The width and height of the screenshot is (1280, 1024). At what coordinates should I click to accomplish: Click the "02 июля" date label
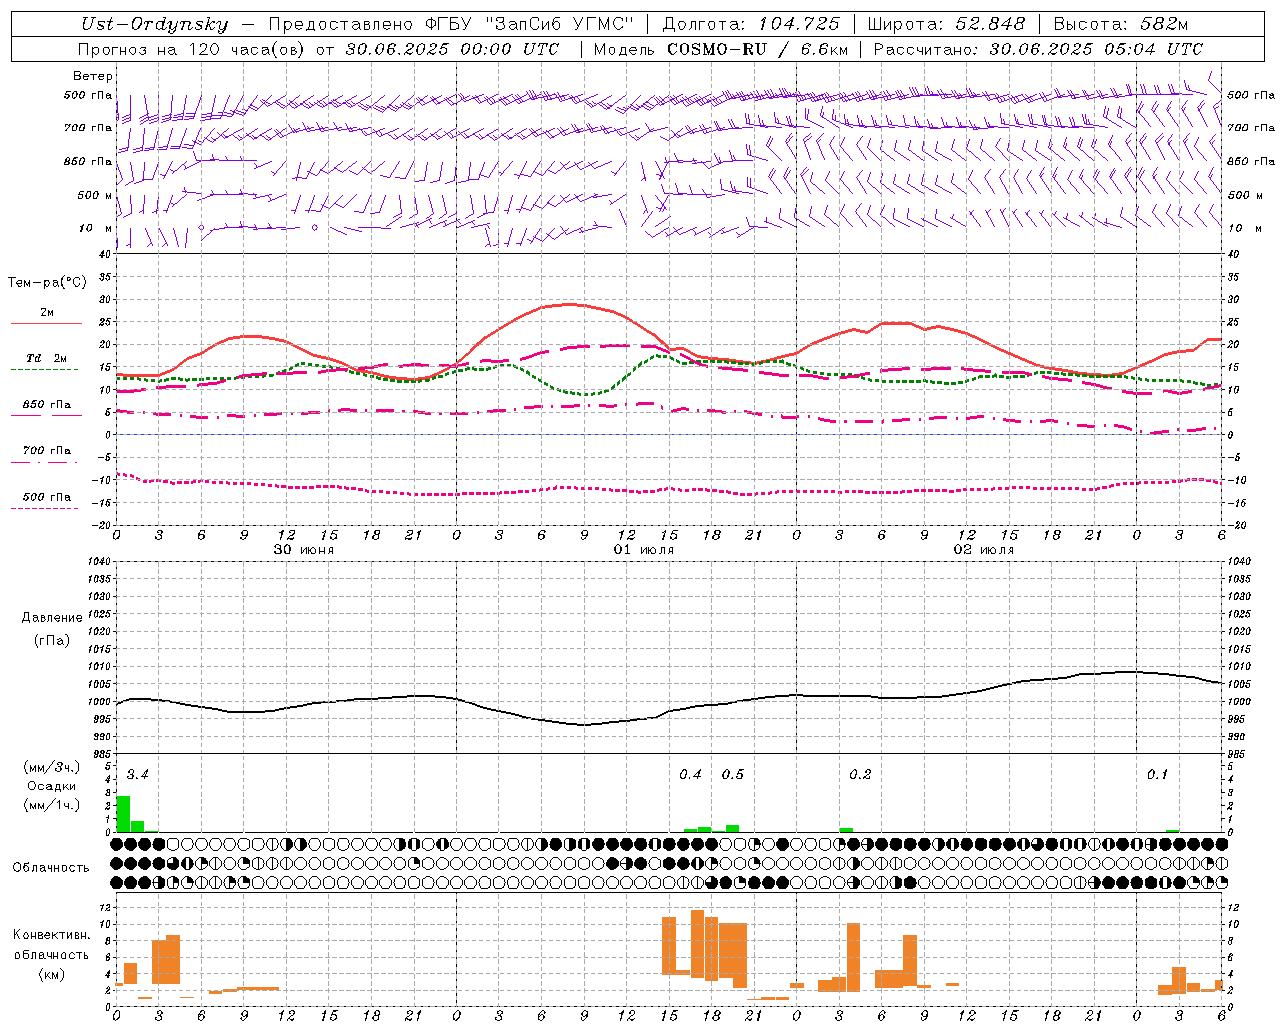[x=984, y=550]
